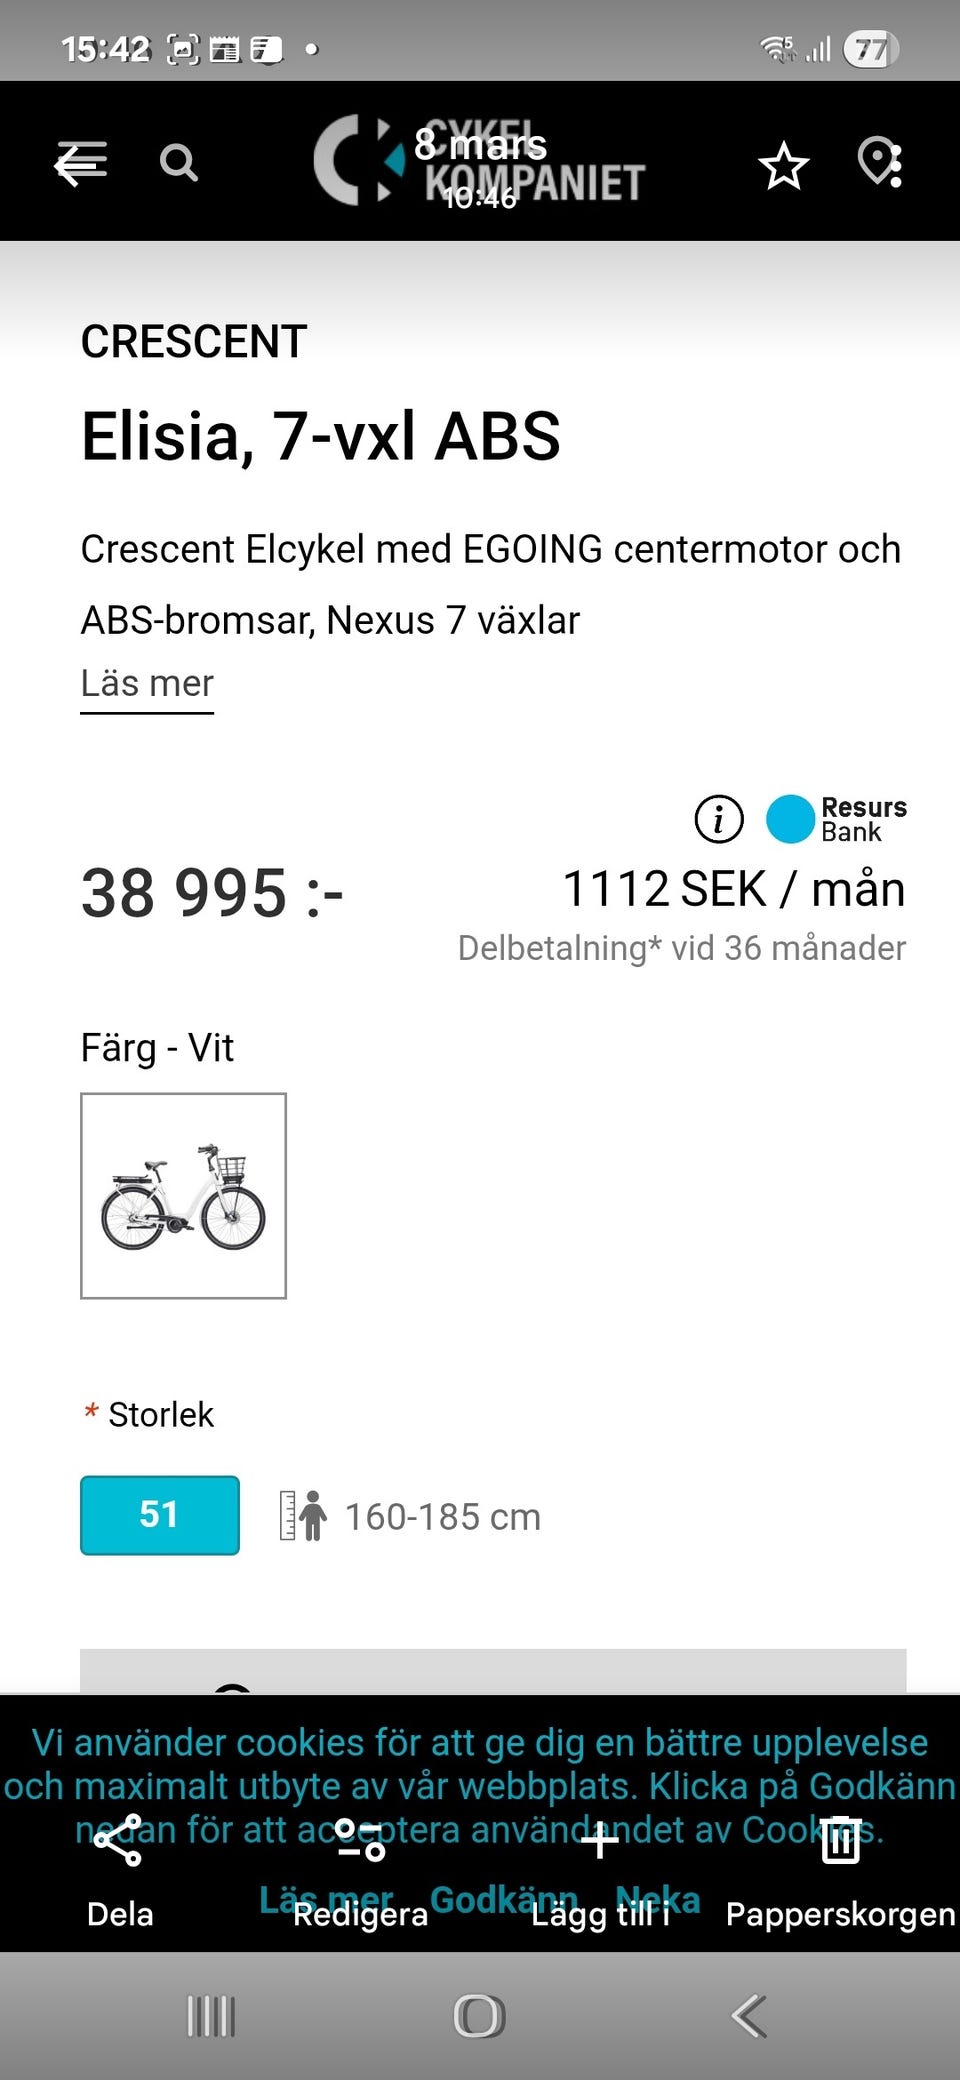Select the white bike color thumbnail
960x2080 pixels.
click(183, 1196)
